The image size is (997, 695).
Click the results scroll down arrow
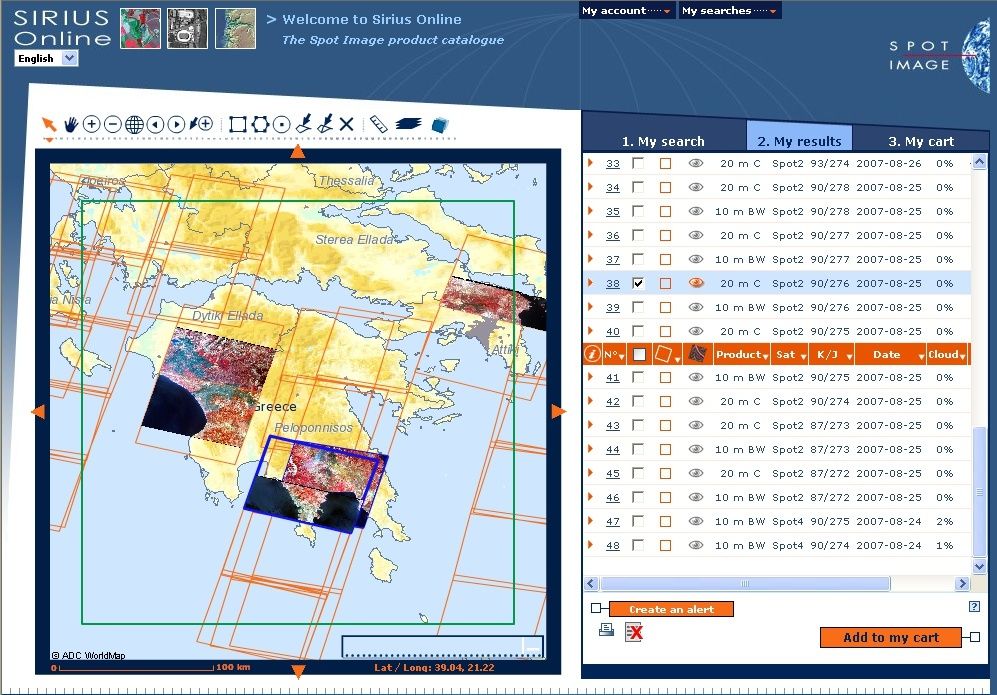tap(979, 565)
